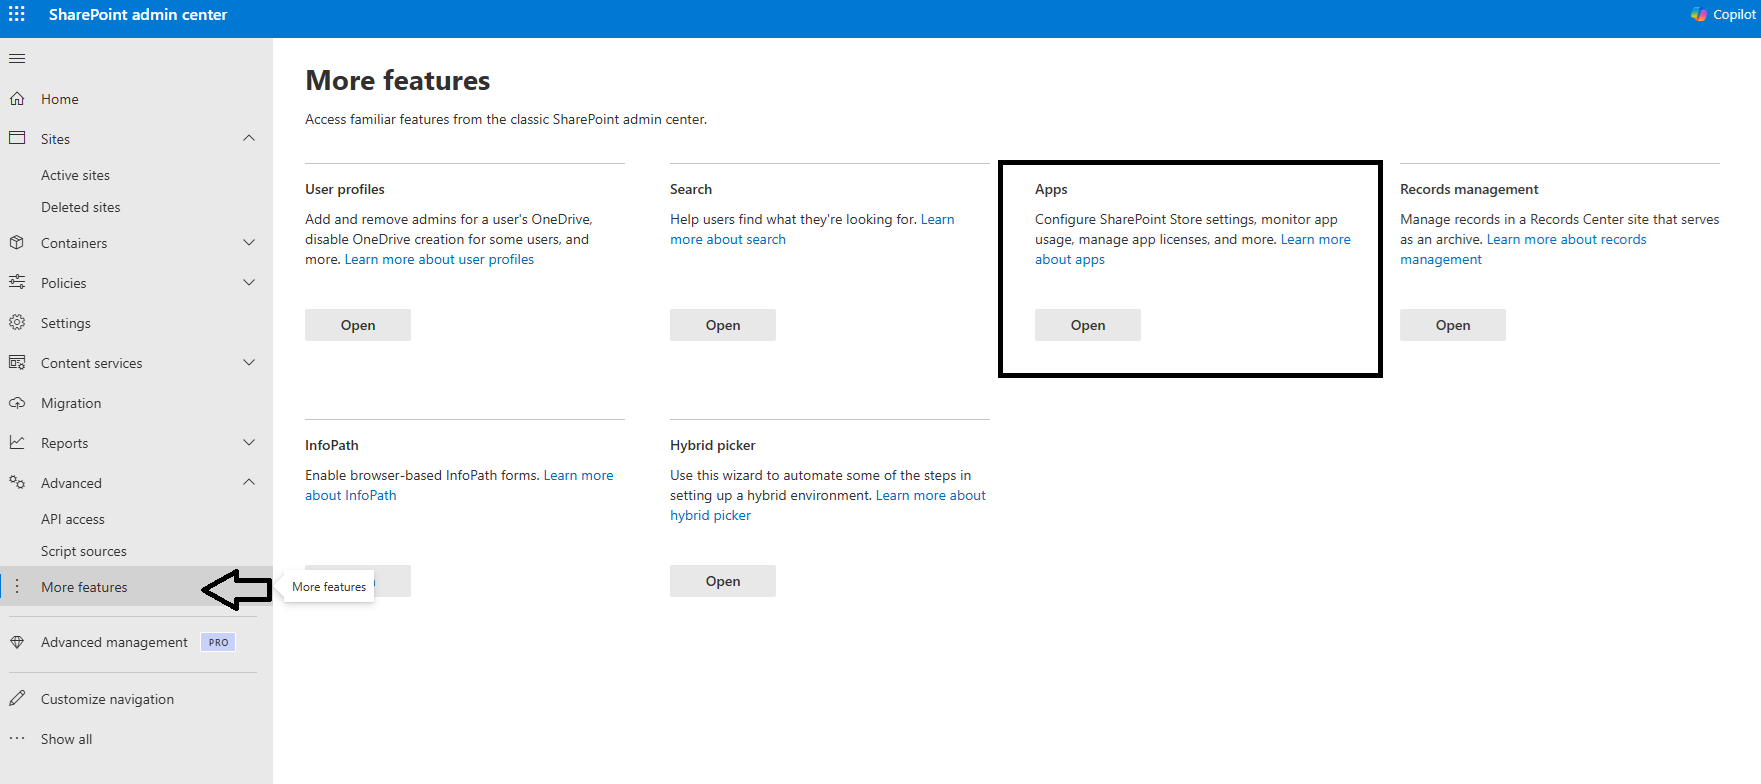
Task: Collapse the Sites section chevron
Action: pos(249,138)
